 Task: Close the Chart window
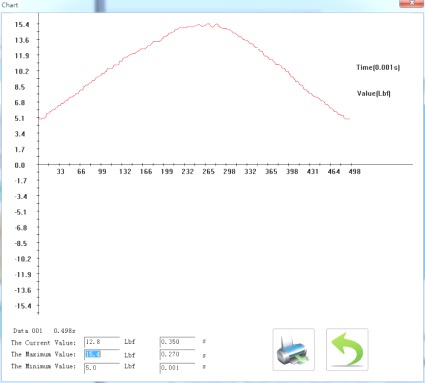coord(411,3)
